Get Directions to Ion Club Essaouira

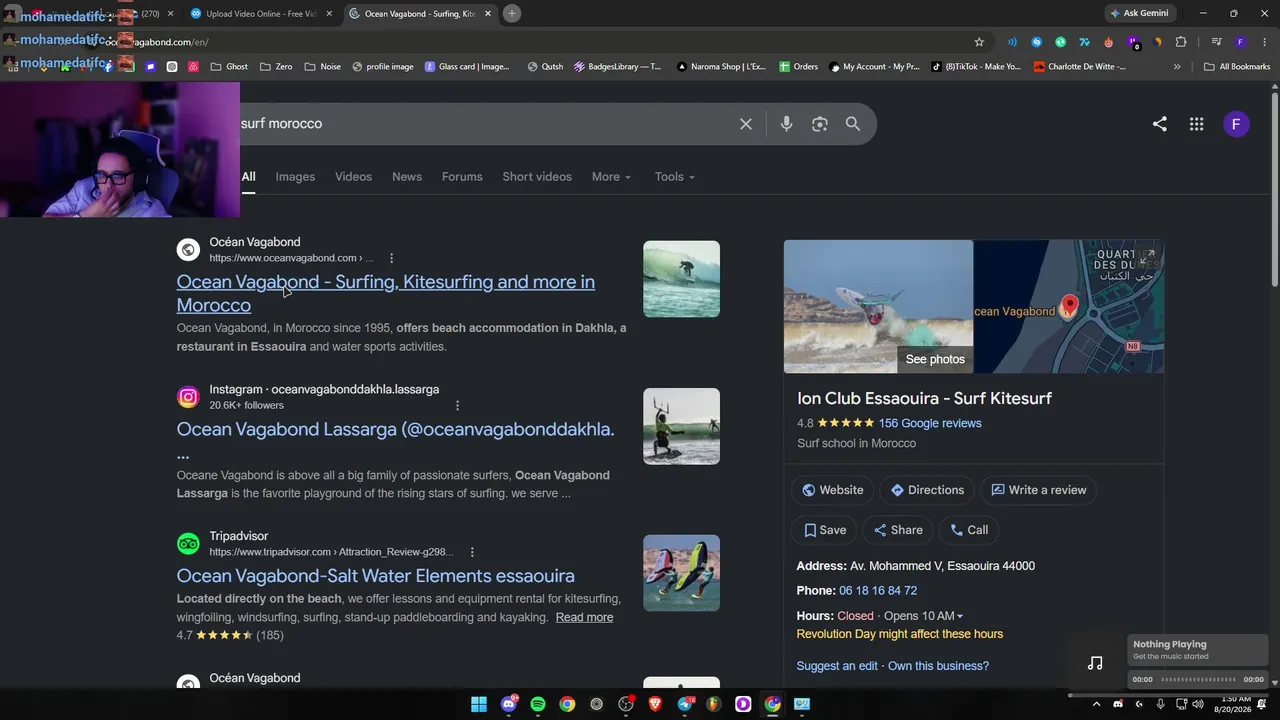coord(927,490)
